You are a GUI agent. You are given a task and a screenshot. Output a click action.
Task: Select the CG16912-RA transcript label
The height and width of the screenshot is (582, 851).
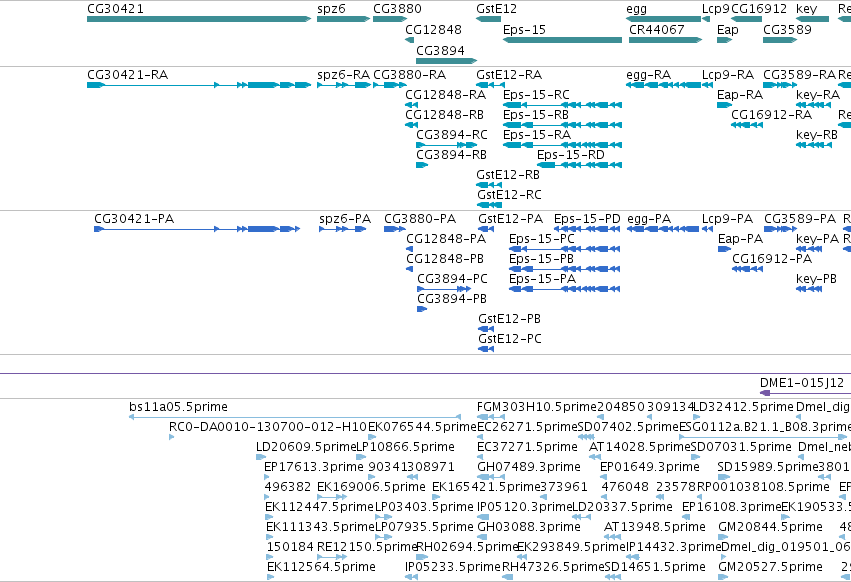[x=772, y=115]
